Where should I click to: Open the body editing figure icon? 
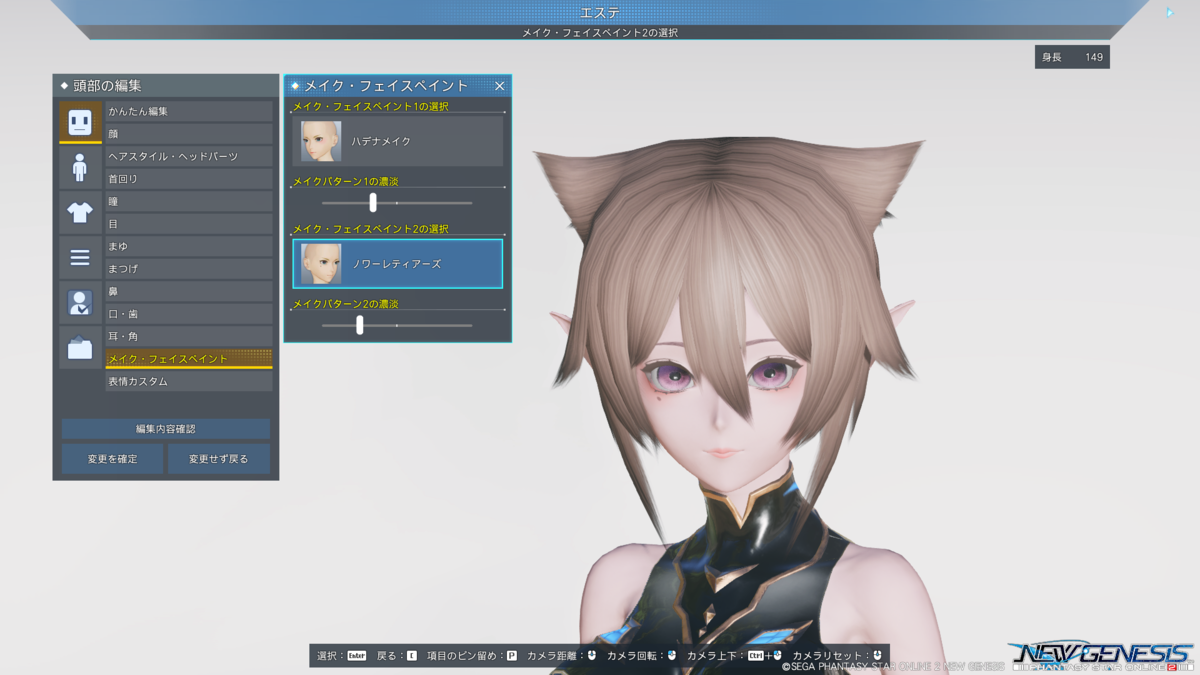(x=80, y=167)
